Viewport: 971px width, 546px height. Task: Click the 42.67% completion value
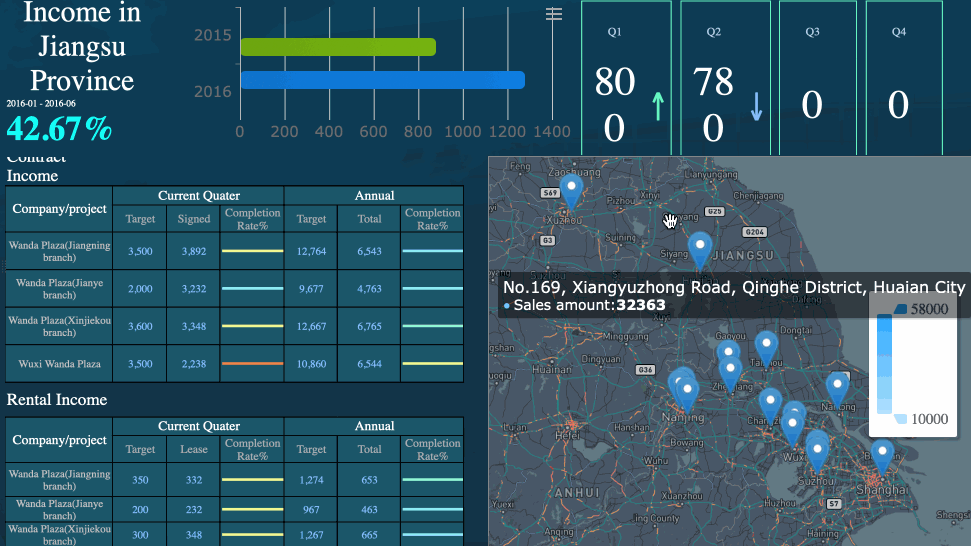click(x=59, y=129)
